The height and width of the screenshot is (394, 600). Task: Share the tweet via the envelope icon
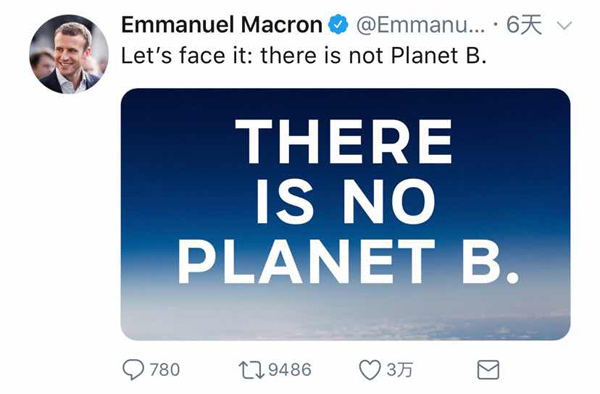[x=488, y=370]
